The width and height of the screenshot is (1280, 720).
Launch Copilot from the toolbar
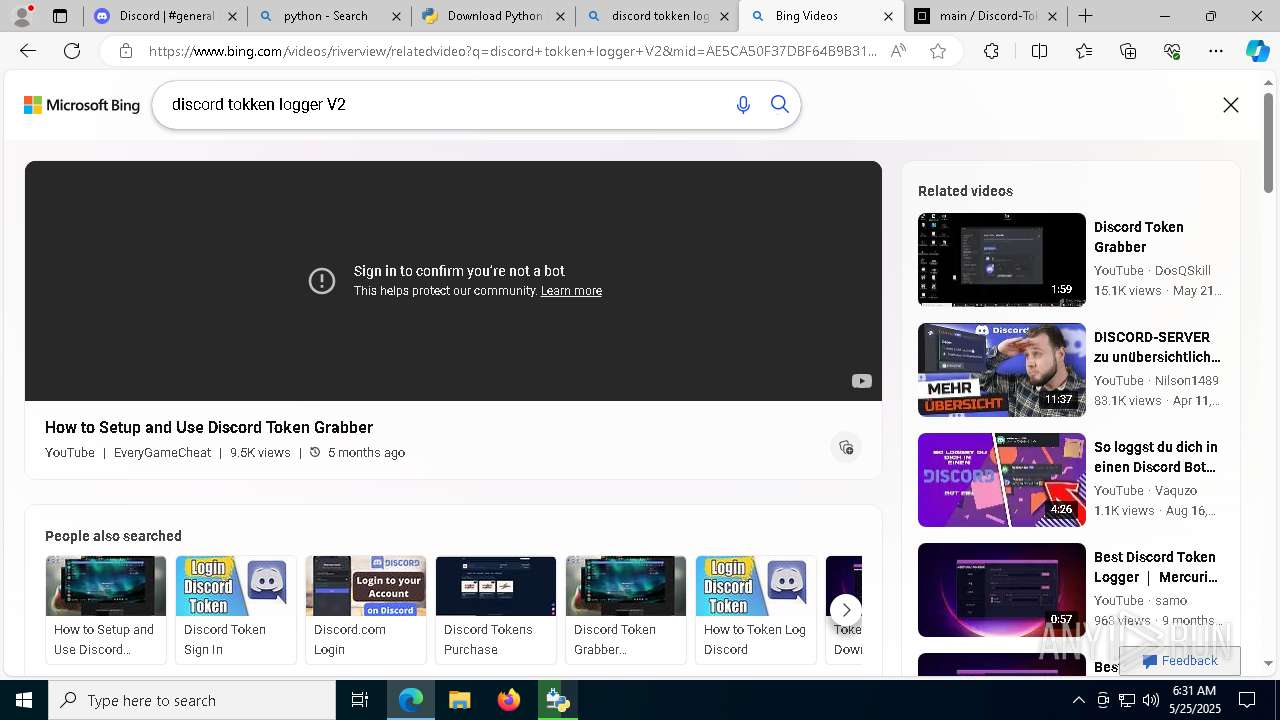coord(1257,51)
